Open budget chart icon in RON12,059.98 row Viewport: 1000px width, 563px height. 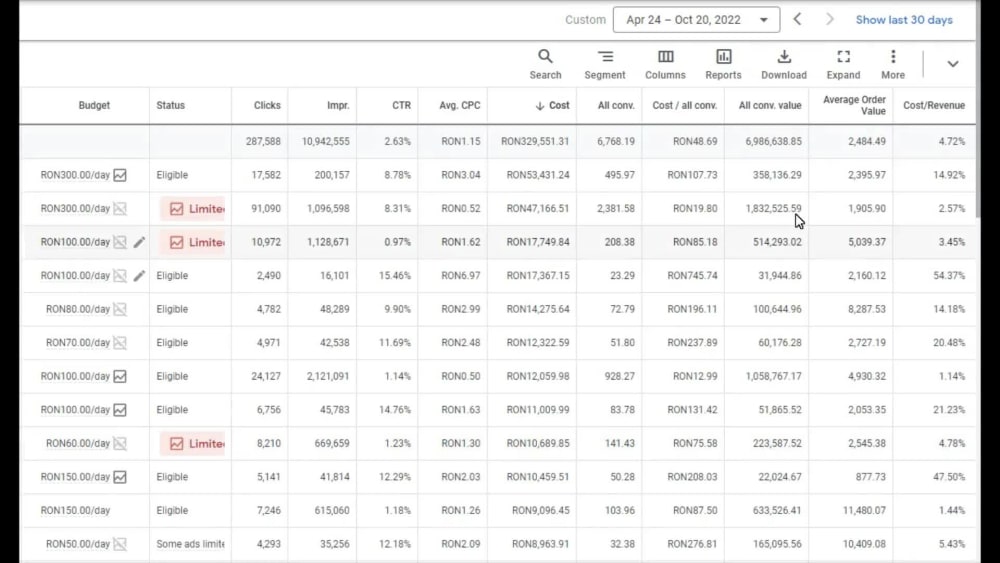(120, 376)
